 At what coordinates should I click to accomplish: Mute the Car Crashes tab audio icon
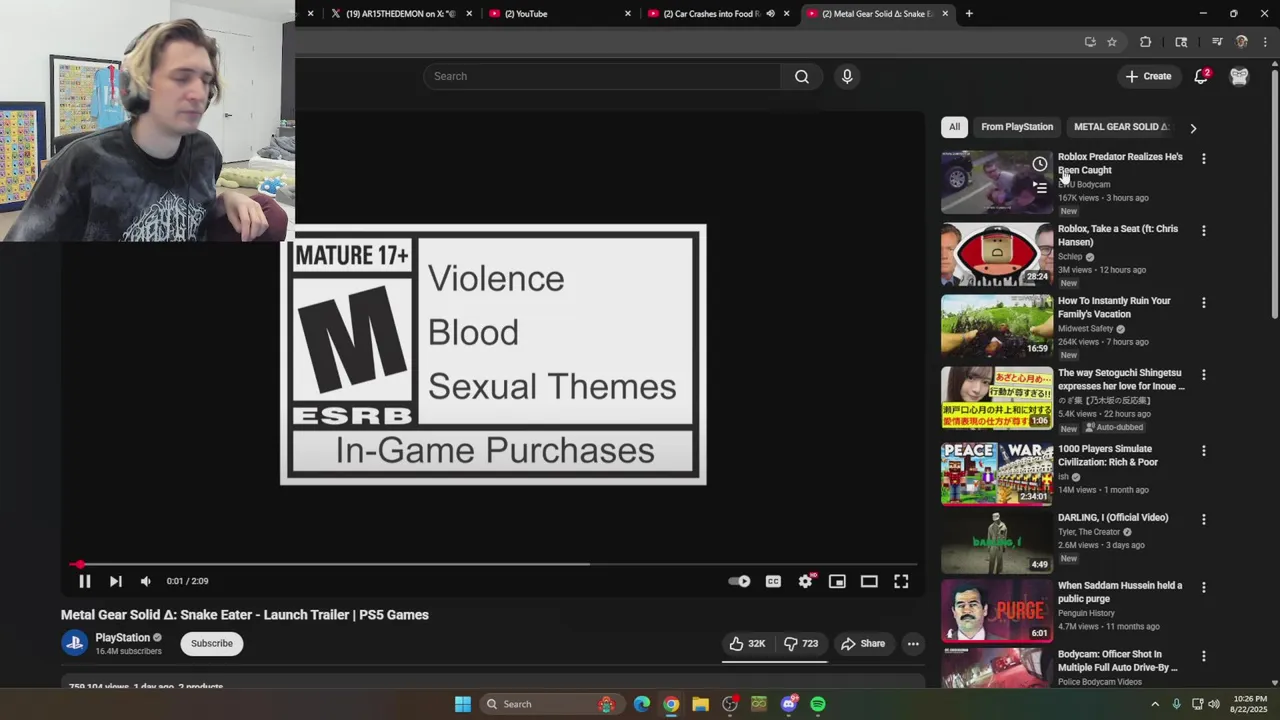click(x=770, y=14)
